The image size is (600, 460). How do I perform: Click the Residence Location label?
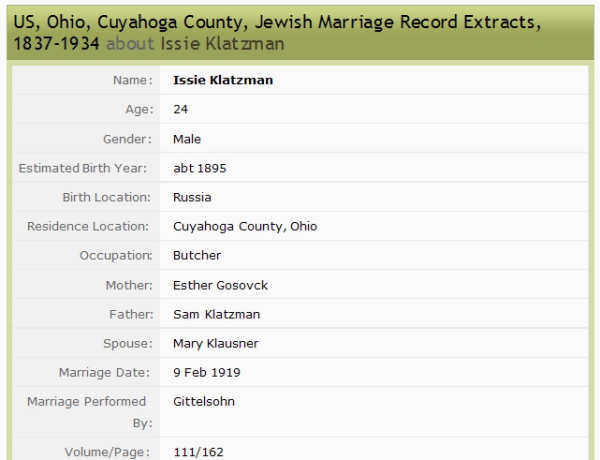tap(89, 226)
